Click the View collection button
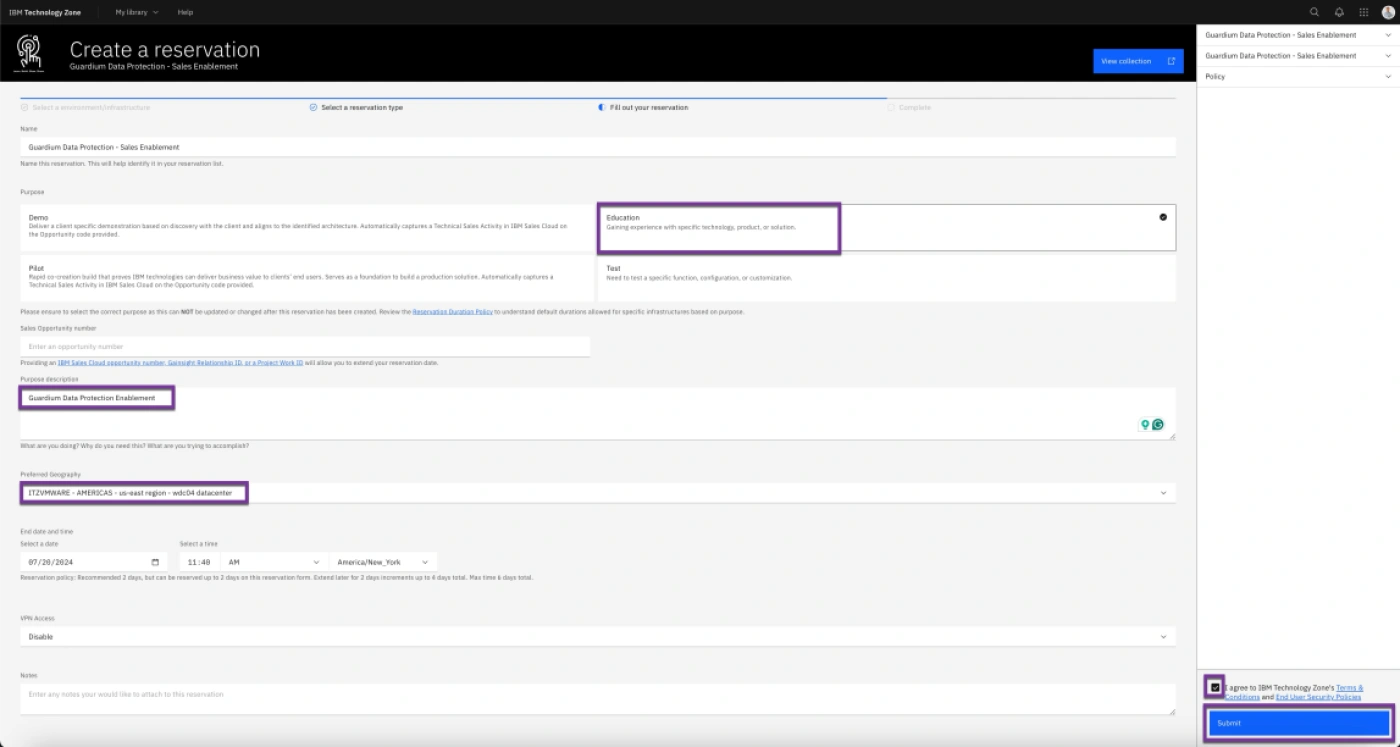Viewport: 1400px width, 747px height. click(x=1138, y=61)
